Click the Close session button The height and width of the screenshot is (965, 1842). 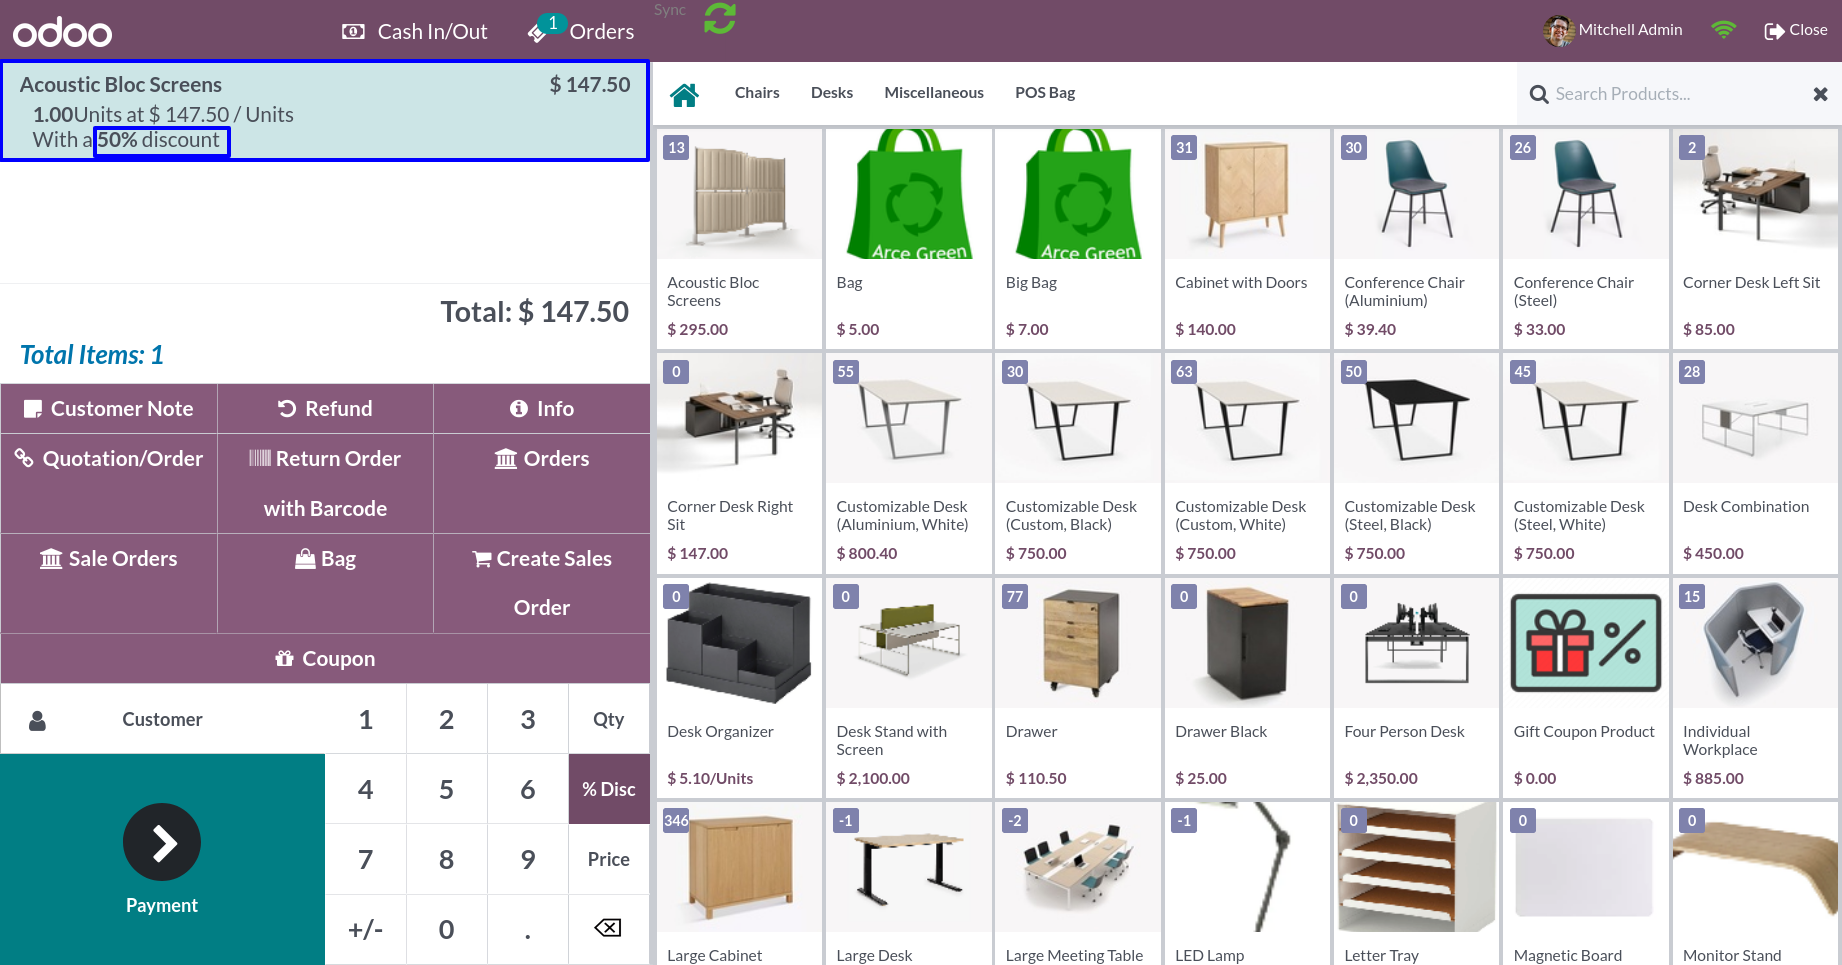coord(1796,30)
